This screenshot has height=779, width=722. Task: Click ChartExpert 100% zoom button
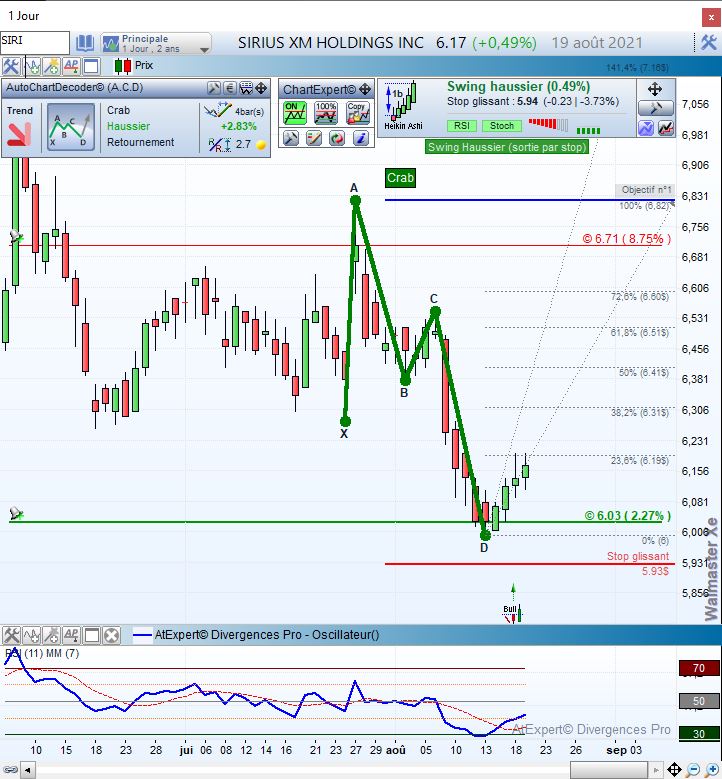(x=326, y=113)
